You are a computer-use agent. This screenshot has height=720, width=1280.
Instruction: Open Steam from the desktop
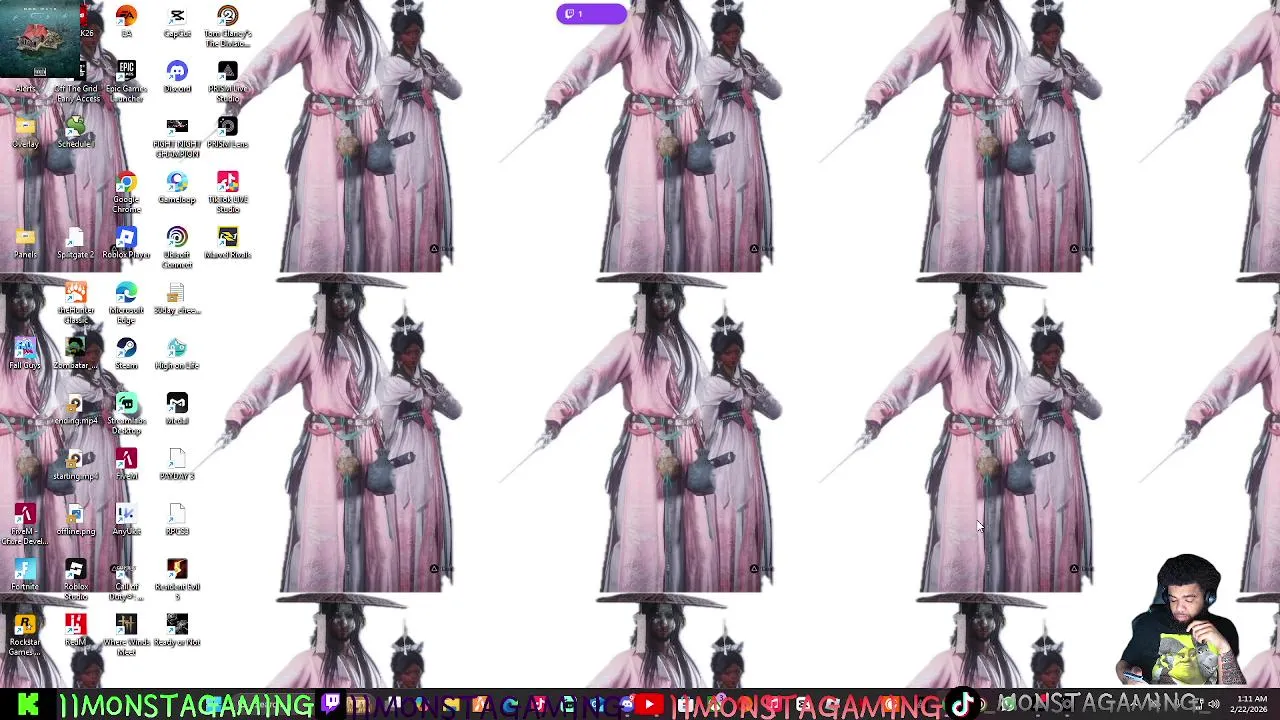pyautogui.click(x=126, y=353)
